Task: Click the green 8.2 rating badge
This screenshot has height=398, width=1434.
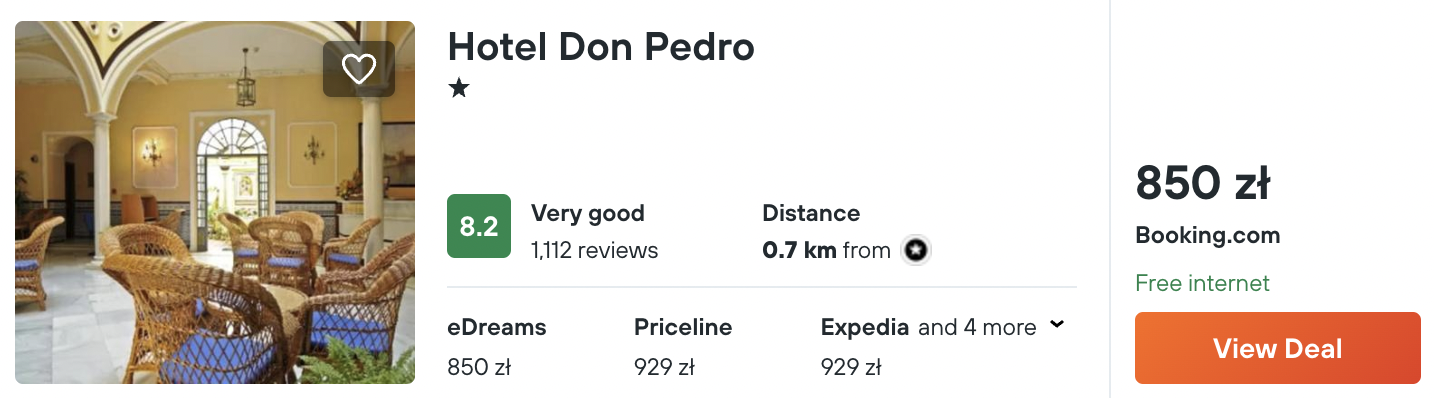Action: click(x=479, y=226)
